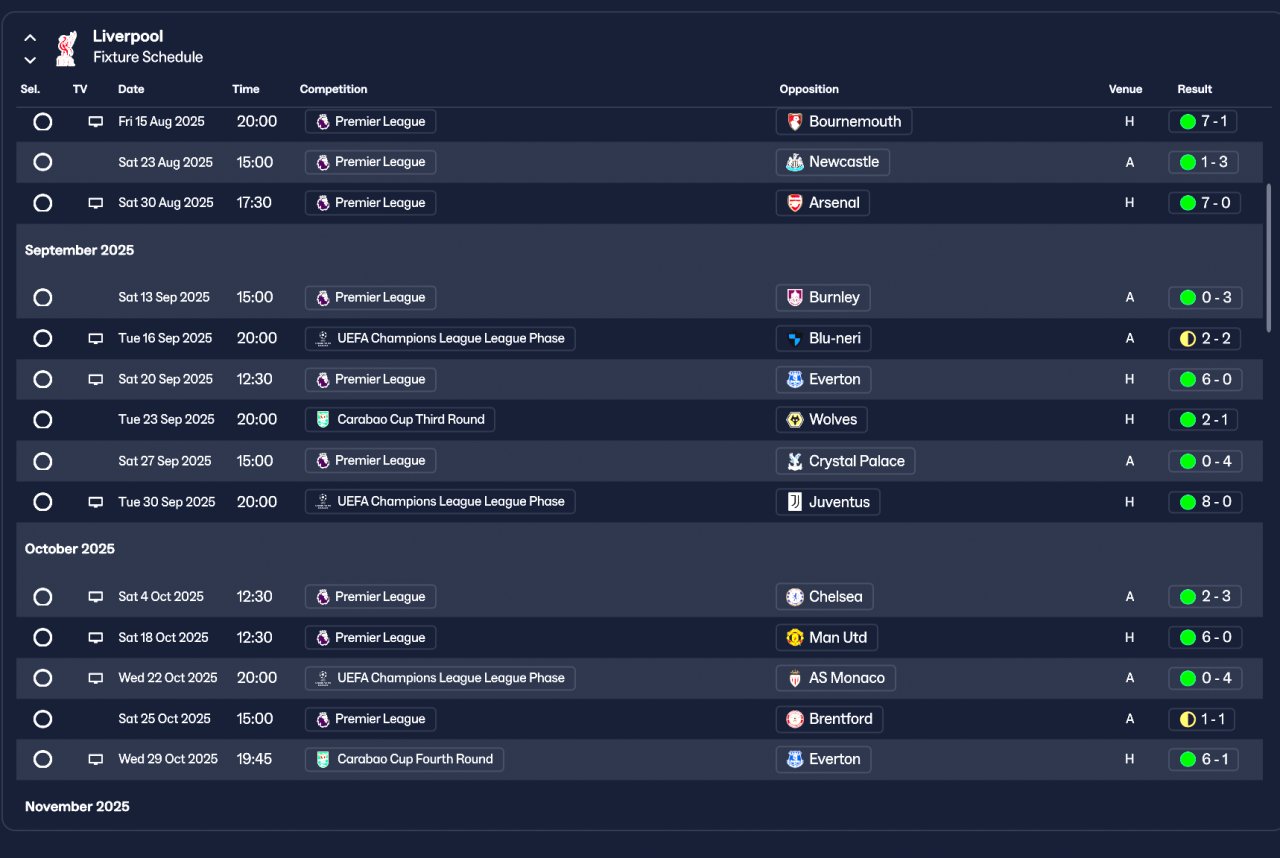
Task: Click the Man Utd club crest
Action: click(795, 638)
